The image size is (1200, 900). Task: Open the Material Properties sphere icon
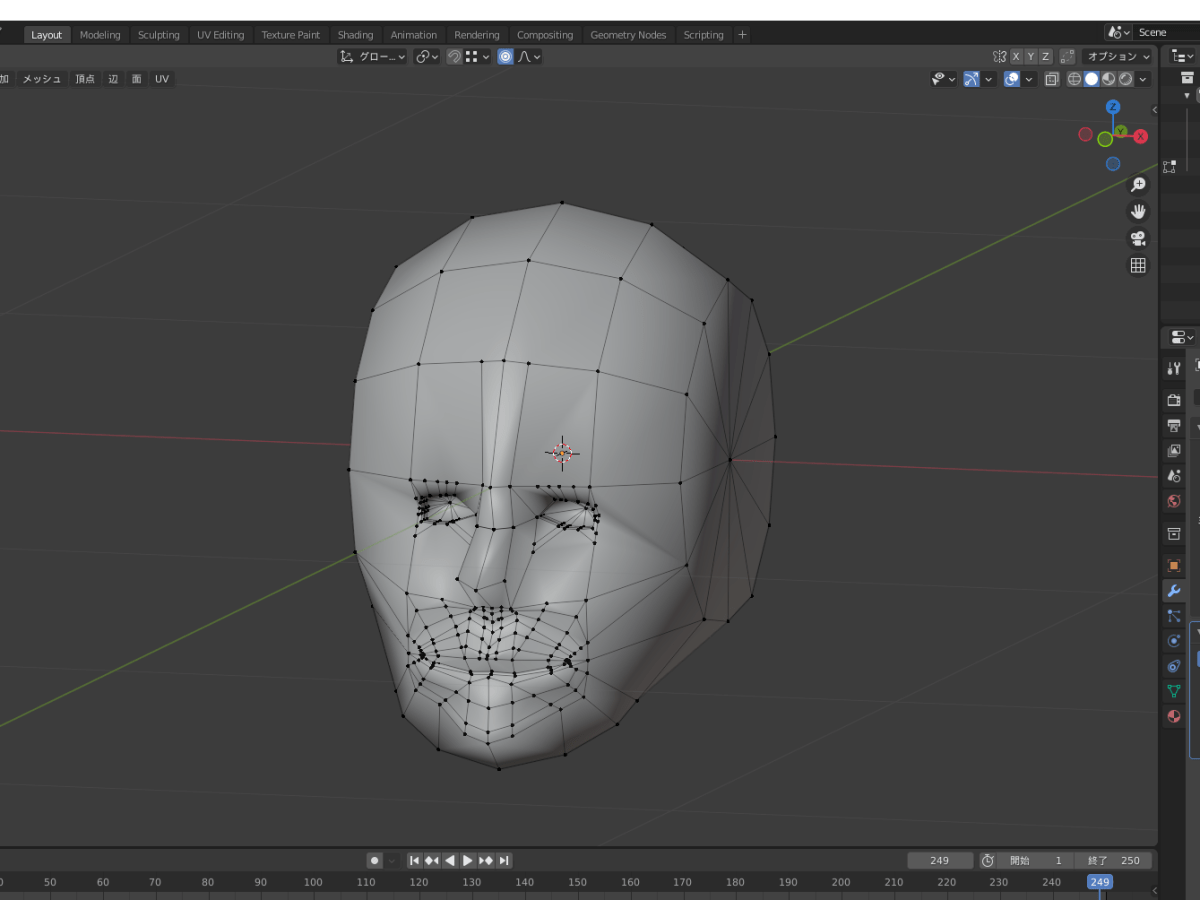pyautogui.click(x=1173, y=716)
